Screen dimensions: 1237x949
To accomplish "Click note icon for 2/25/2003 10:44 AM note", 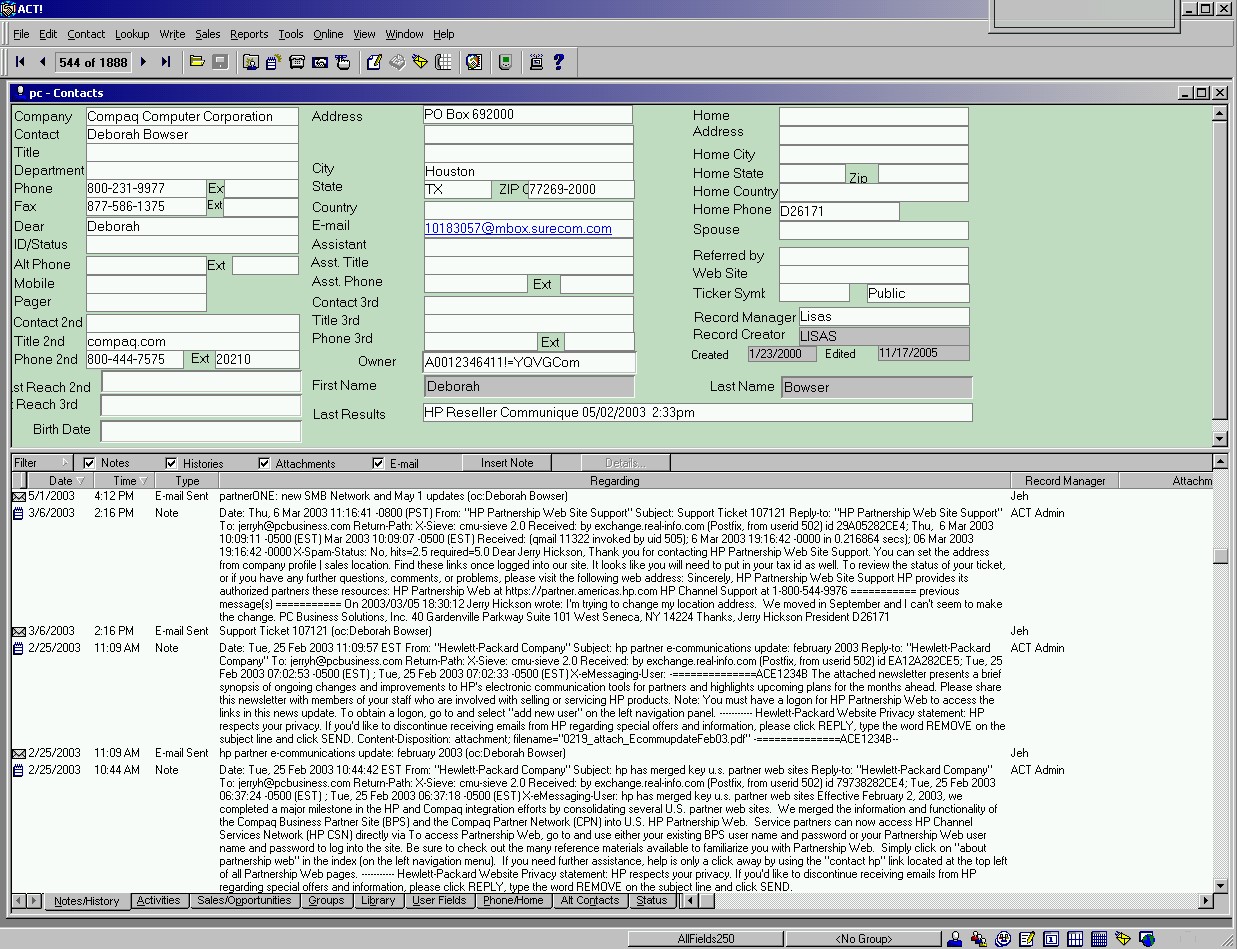I will pyautogui.click(x=18, y=770).
